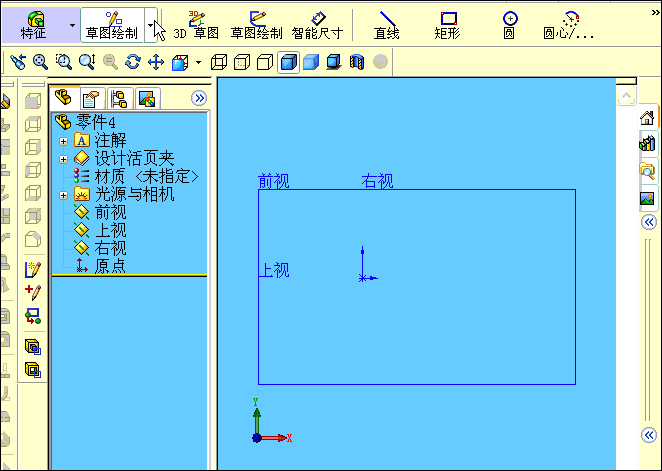
Task: Click the red-plus pencil icon
Action: pyautogui.click(x=33, y=292)
